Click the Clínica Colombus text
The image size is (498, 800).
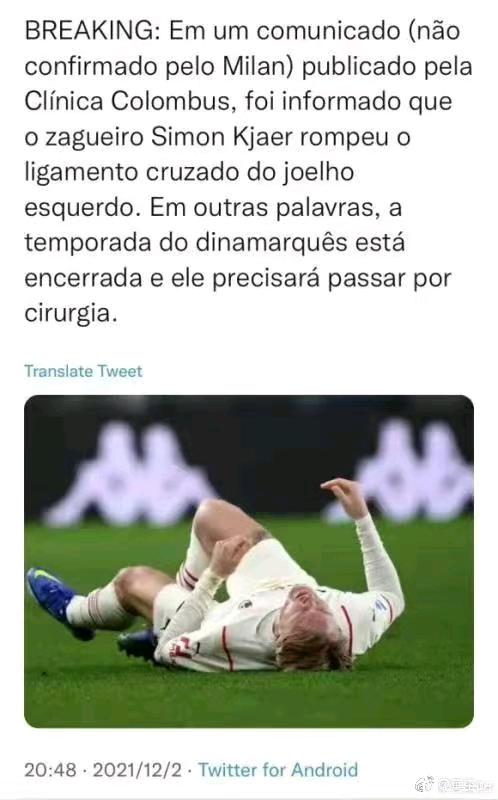[x=128, y=102]
